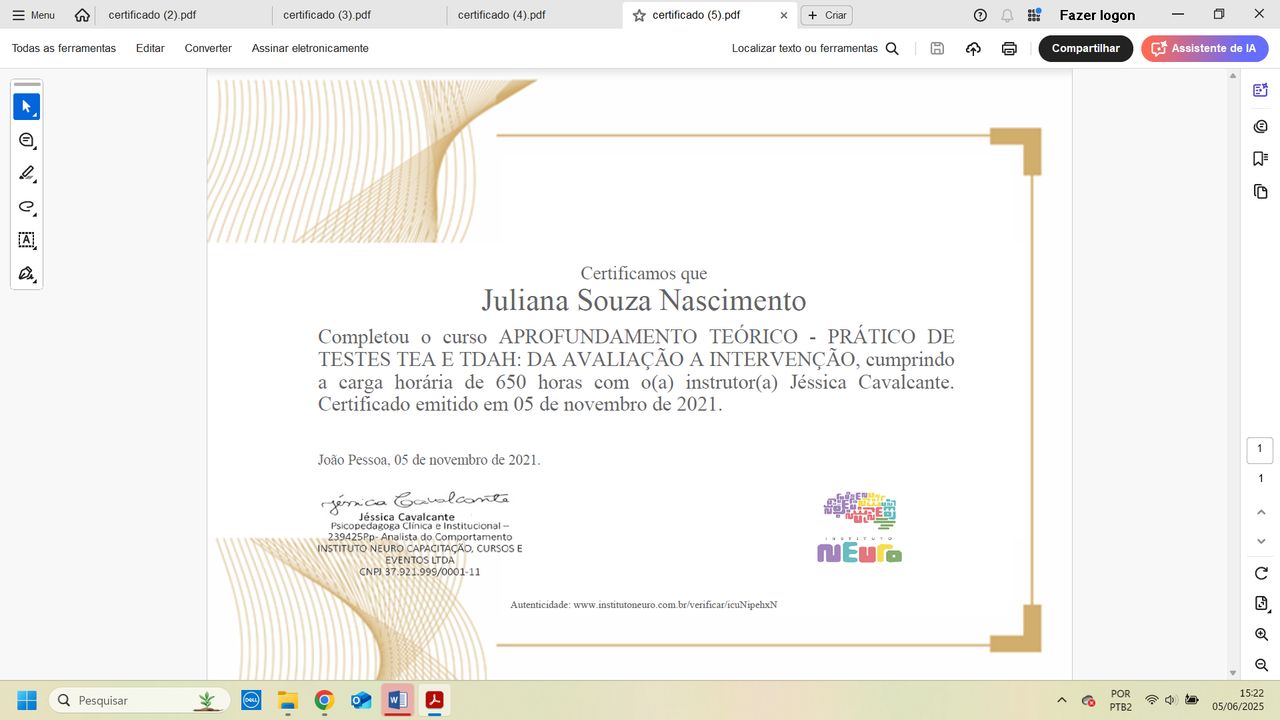Zoom in using magnifier plus icon

coord(1261,635)
